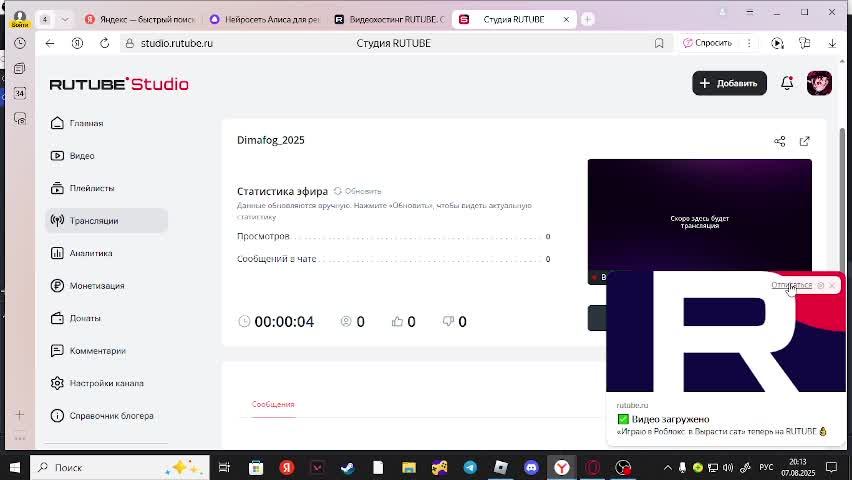Open Microsoft Store from taskbar

[256, 467]
